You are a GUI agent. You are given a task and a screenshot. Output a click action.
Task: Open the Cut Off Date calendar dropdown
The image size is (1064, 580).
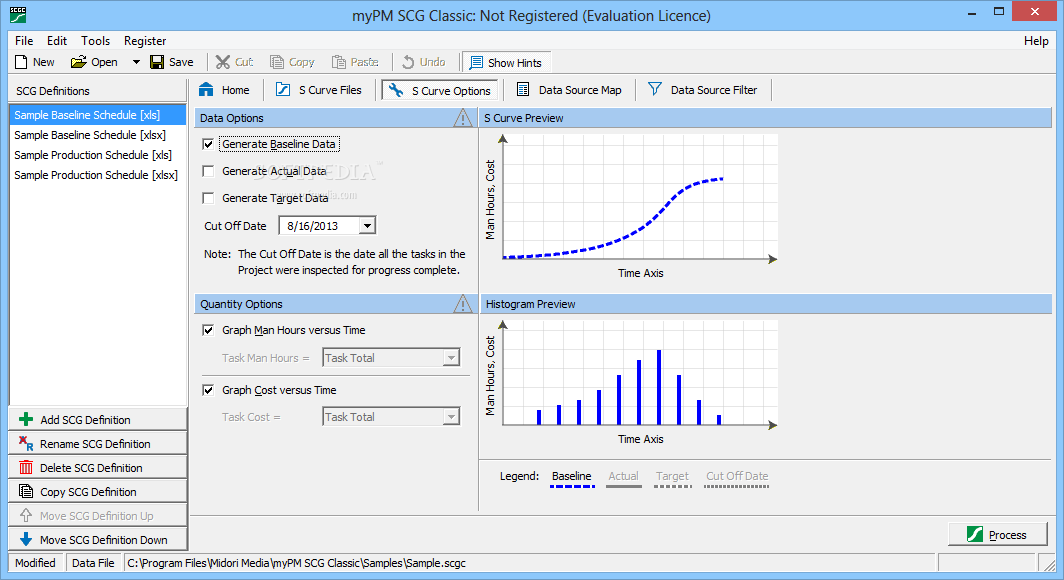click(367, 225)
